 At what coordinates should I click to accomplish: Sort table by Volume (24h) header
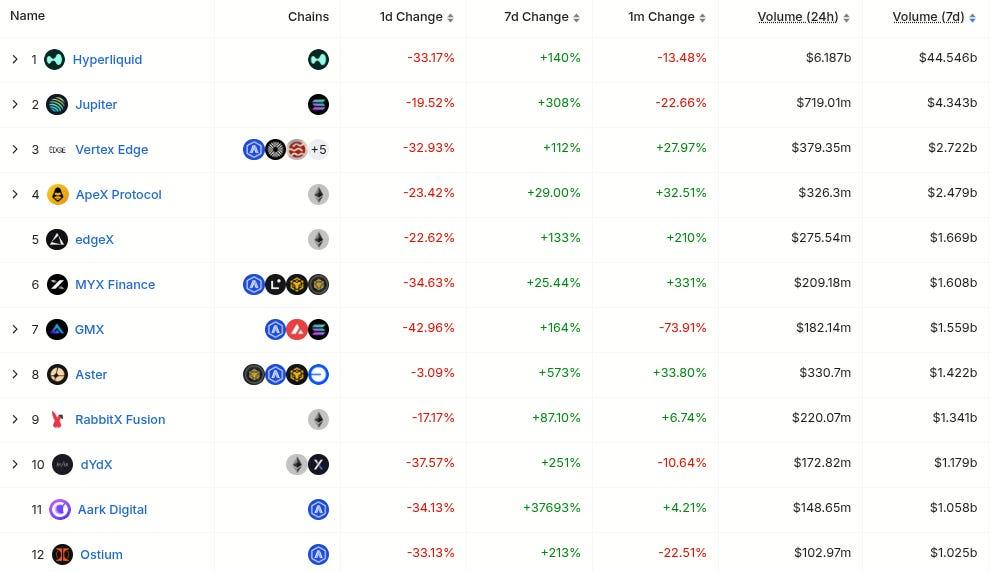click(801, 17)
